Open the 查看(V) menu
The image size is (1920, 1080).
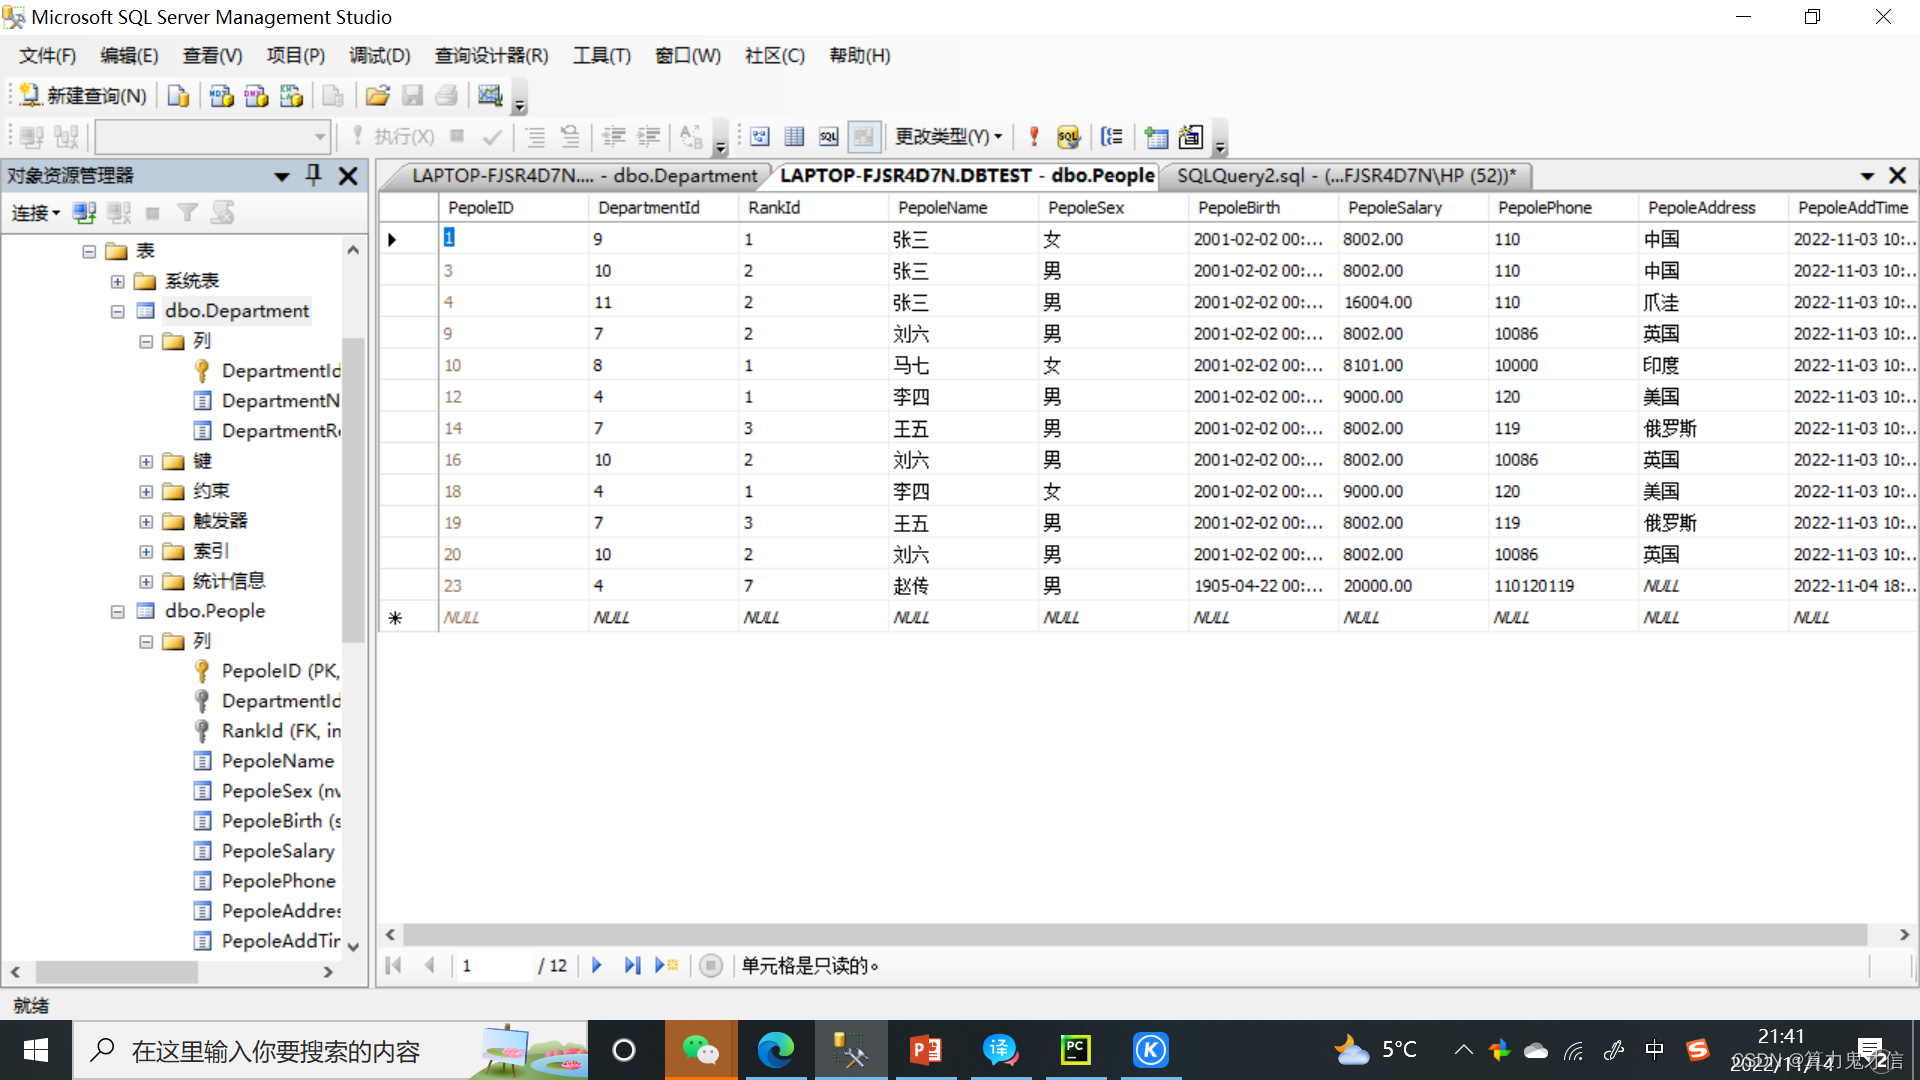pos(212,56)
